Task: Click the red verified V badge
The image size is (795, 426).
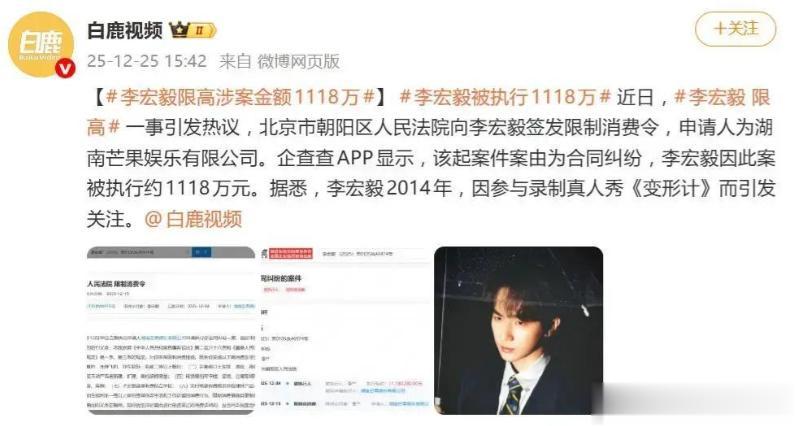Action: [x=65, y=69]
